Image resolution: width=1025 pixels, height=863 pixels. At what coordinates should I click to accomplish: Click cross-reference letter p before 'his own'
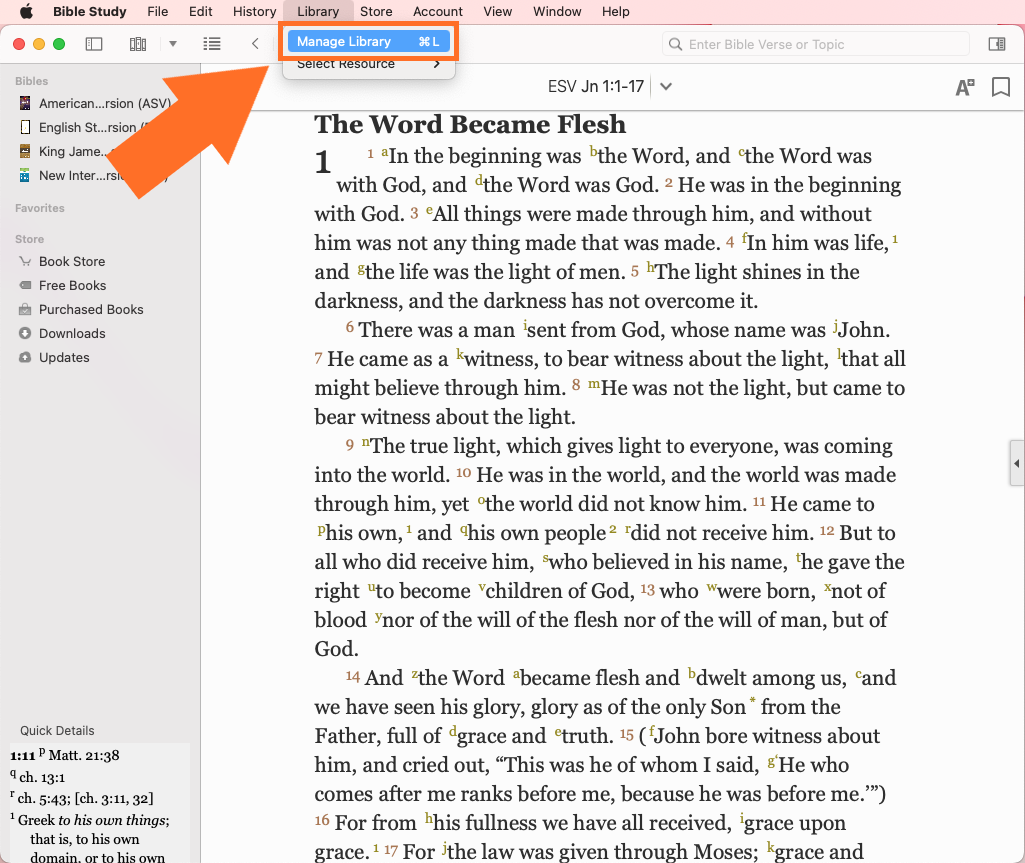[x=321, y=530]
